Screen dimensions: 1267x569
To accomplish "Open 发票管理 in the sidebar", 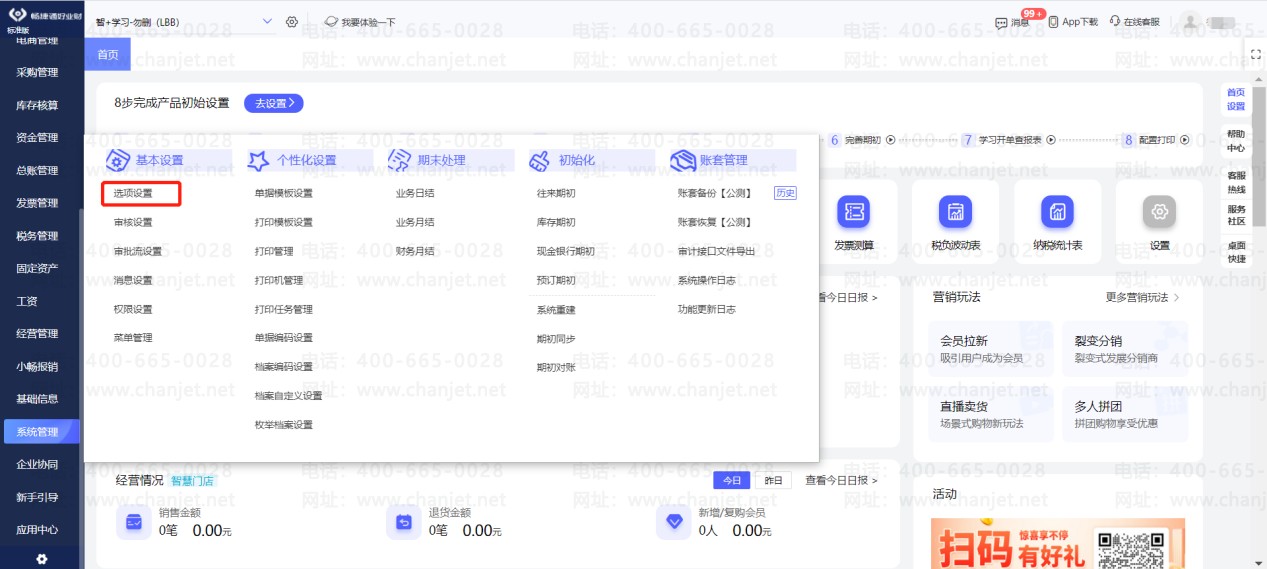I will tap(37, 203).
